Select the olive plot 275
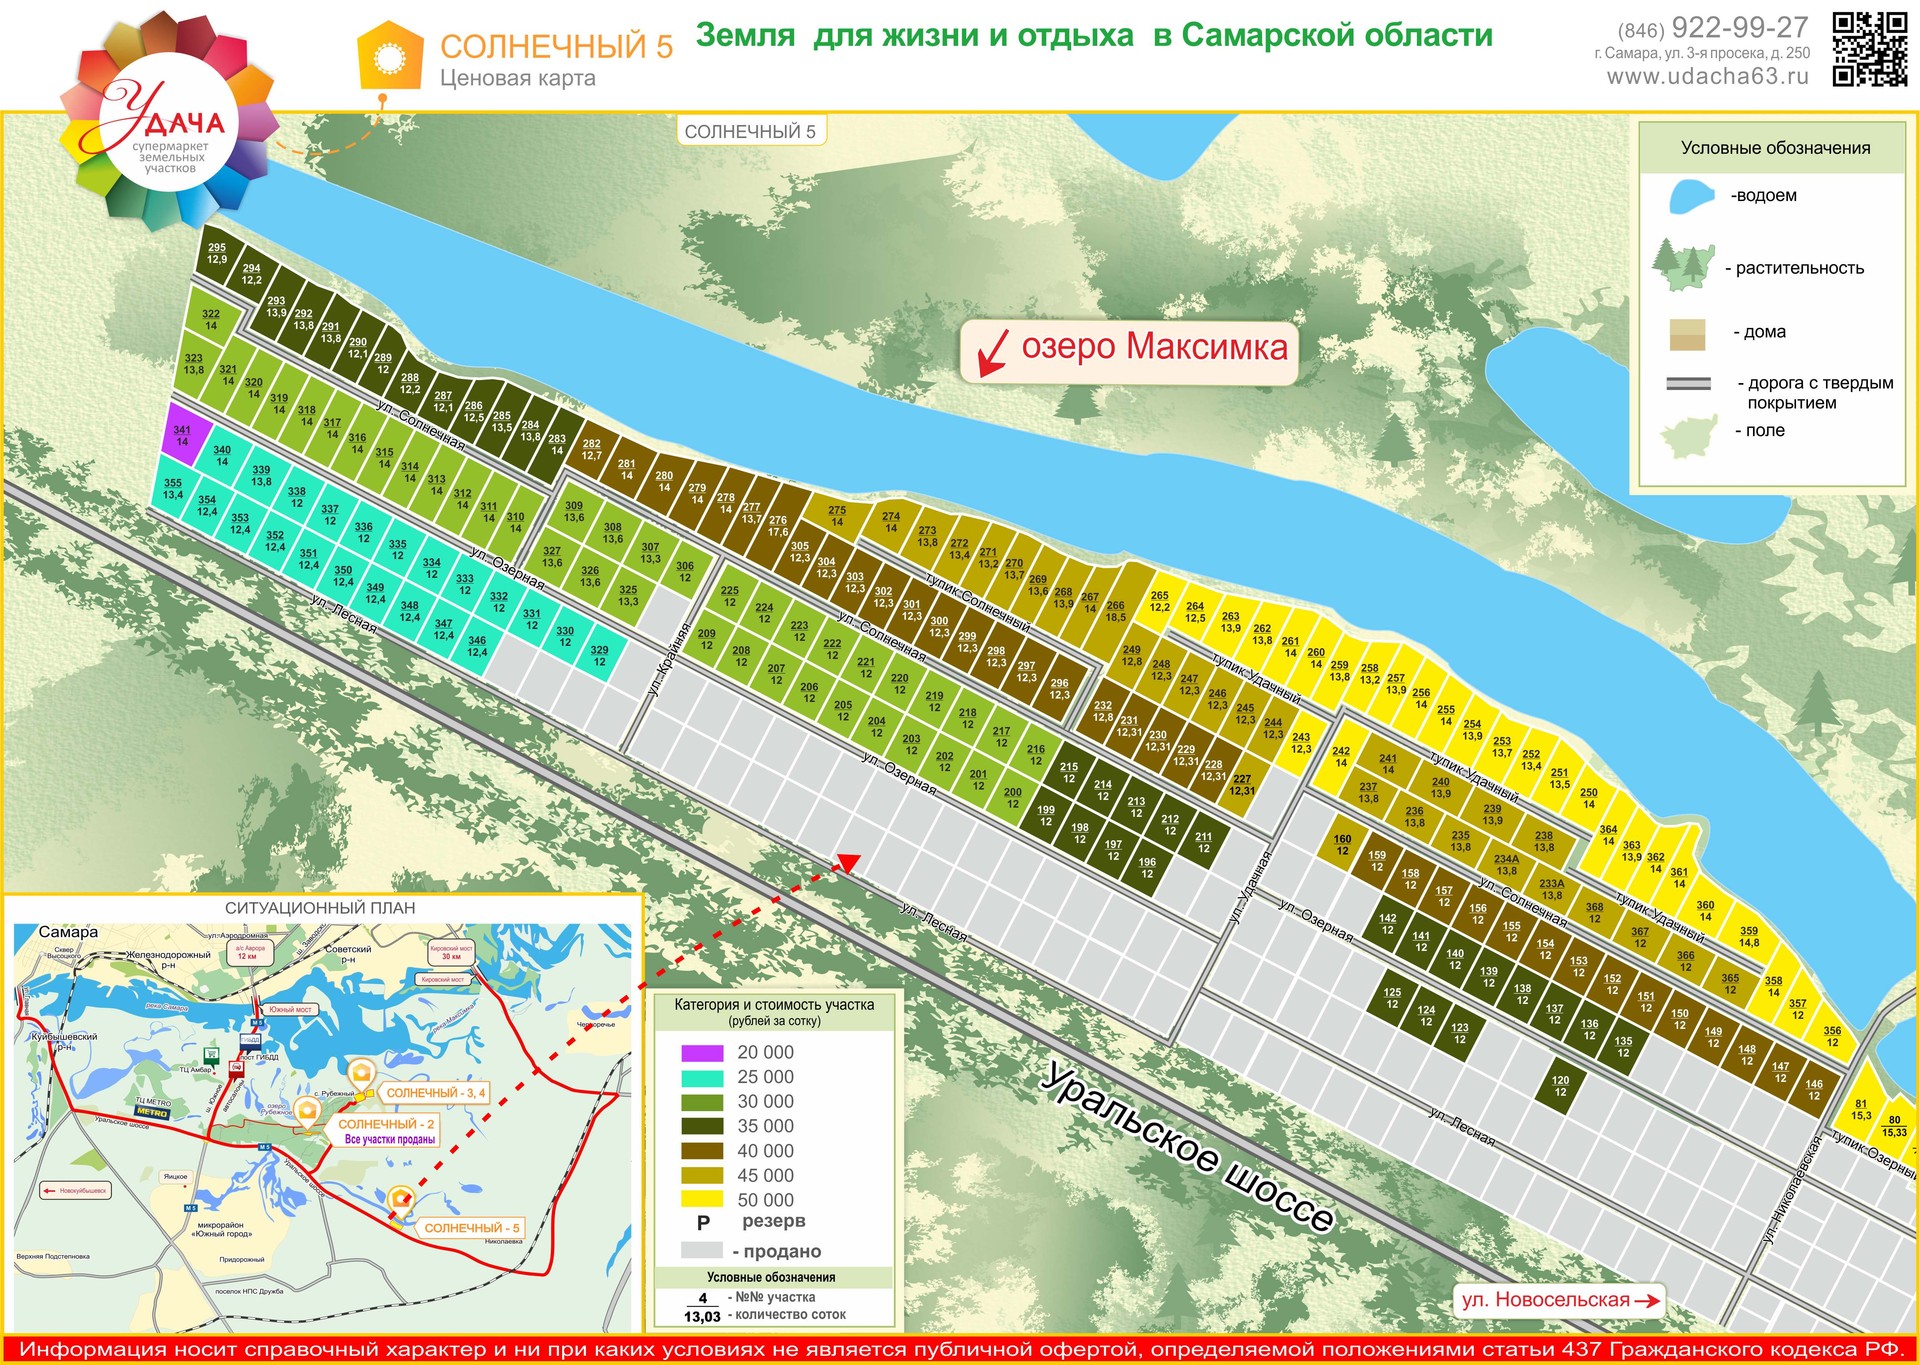Image resolution: width=1920 pixels, height=1365 pixels. click(837, 516)
